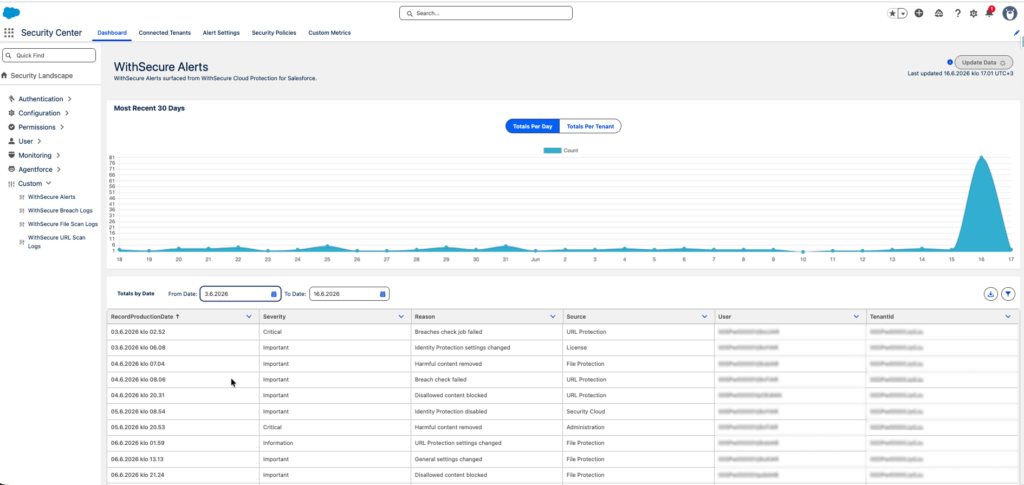Click the edit pencil icon in navigation bar

pyautogui.click(x=1016, y=33)
